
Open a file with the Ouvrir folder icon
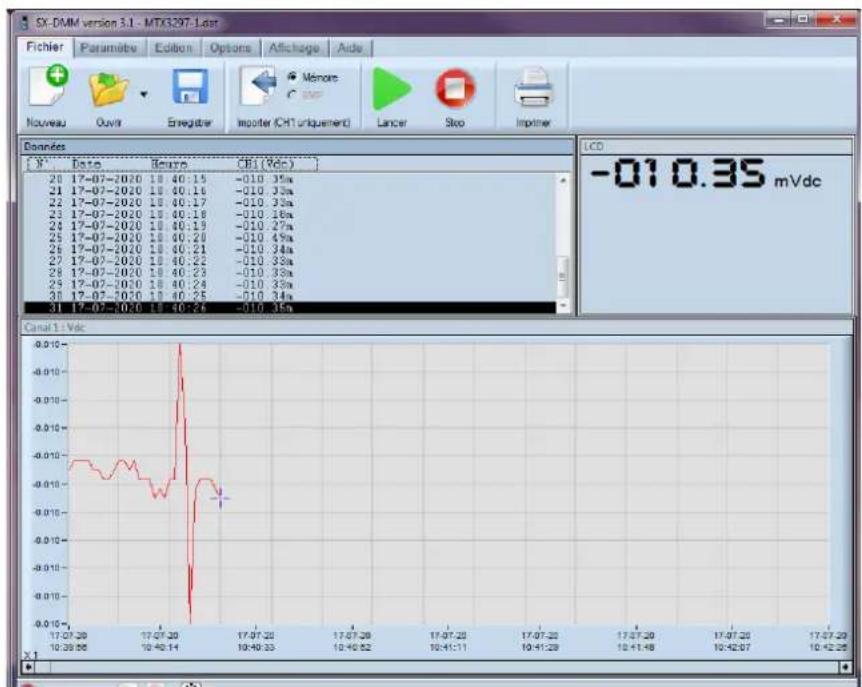(109, 88)
